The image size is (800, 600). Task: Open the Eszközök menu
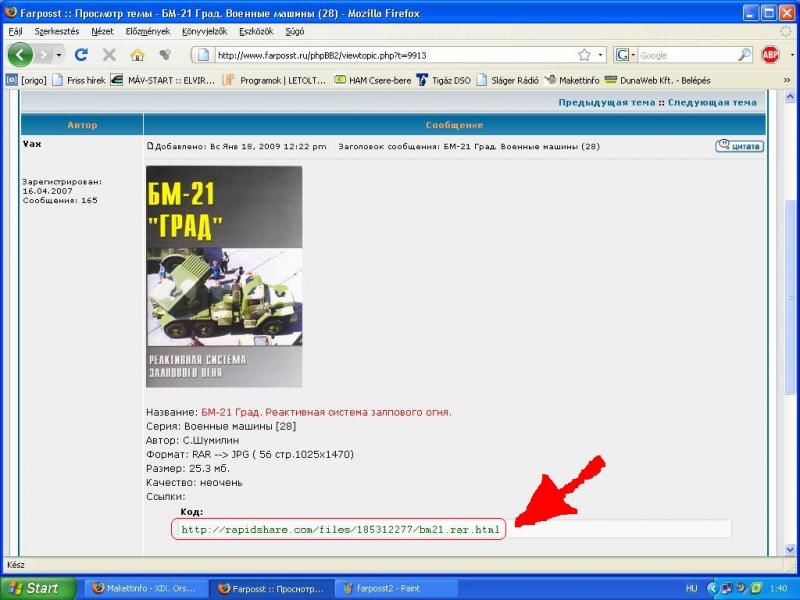[x=255, y=31]
